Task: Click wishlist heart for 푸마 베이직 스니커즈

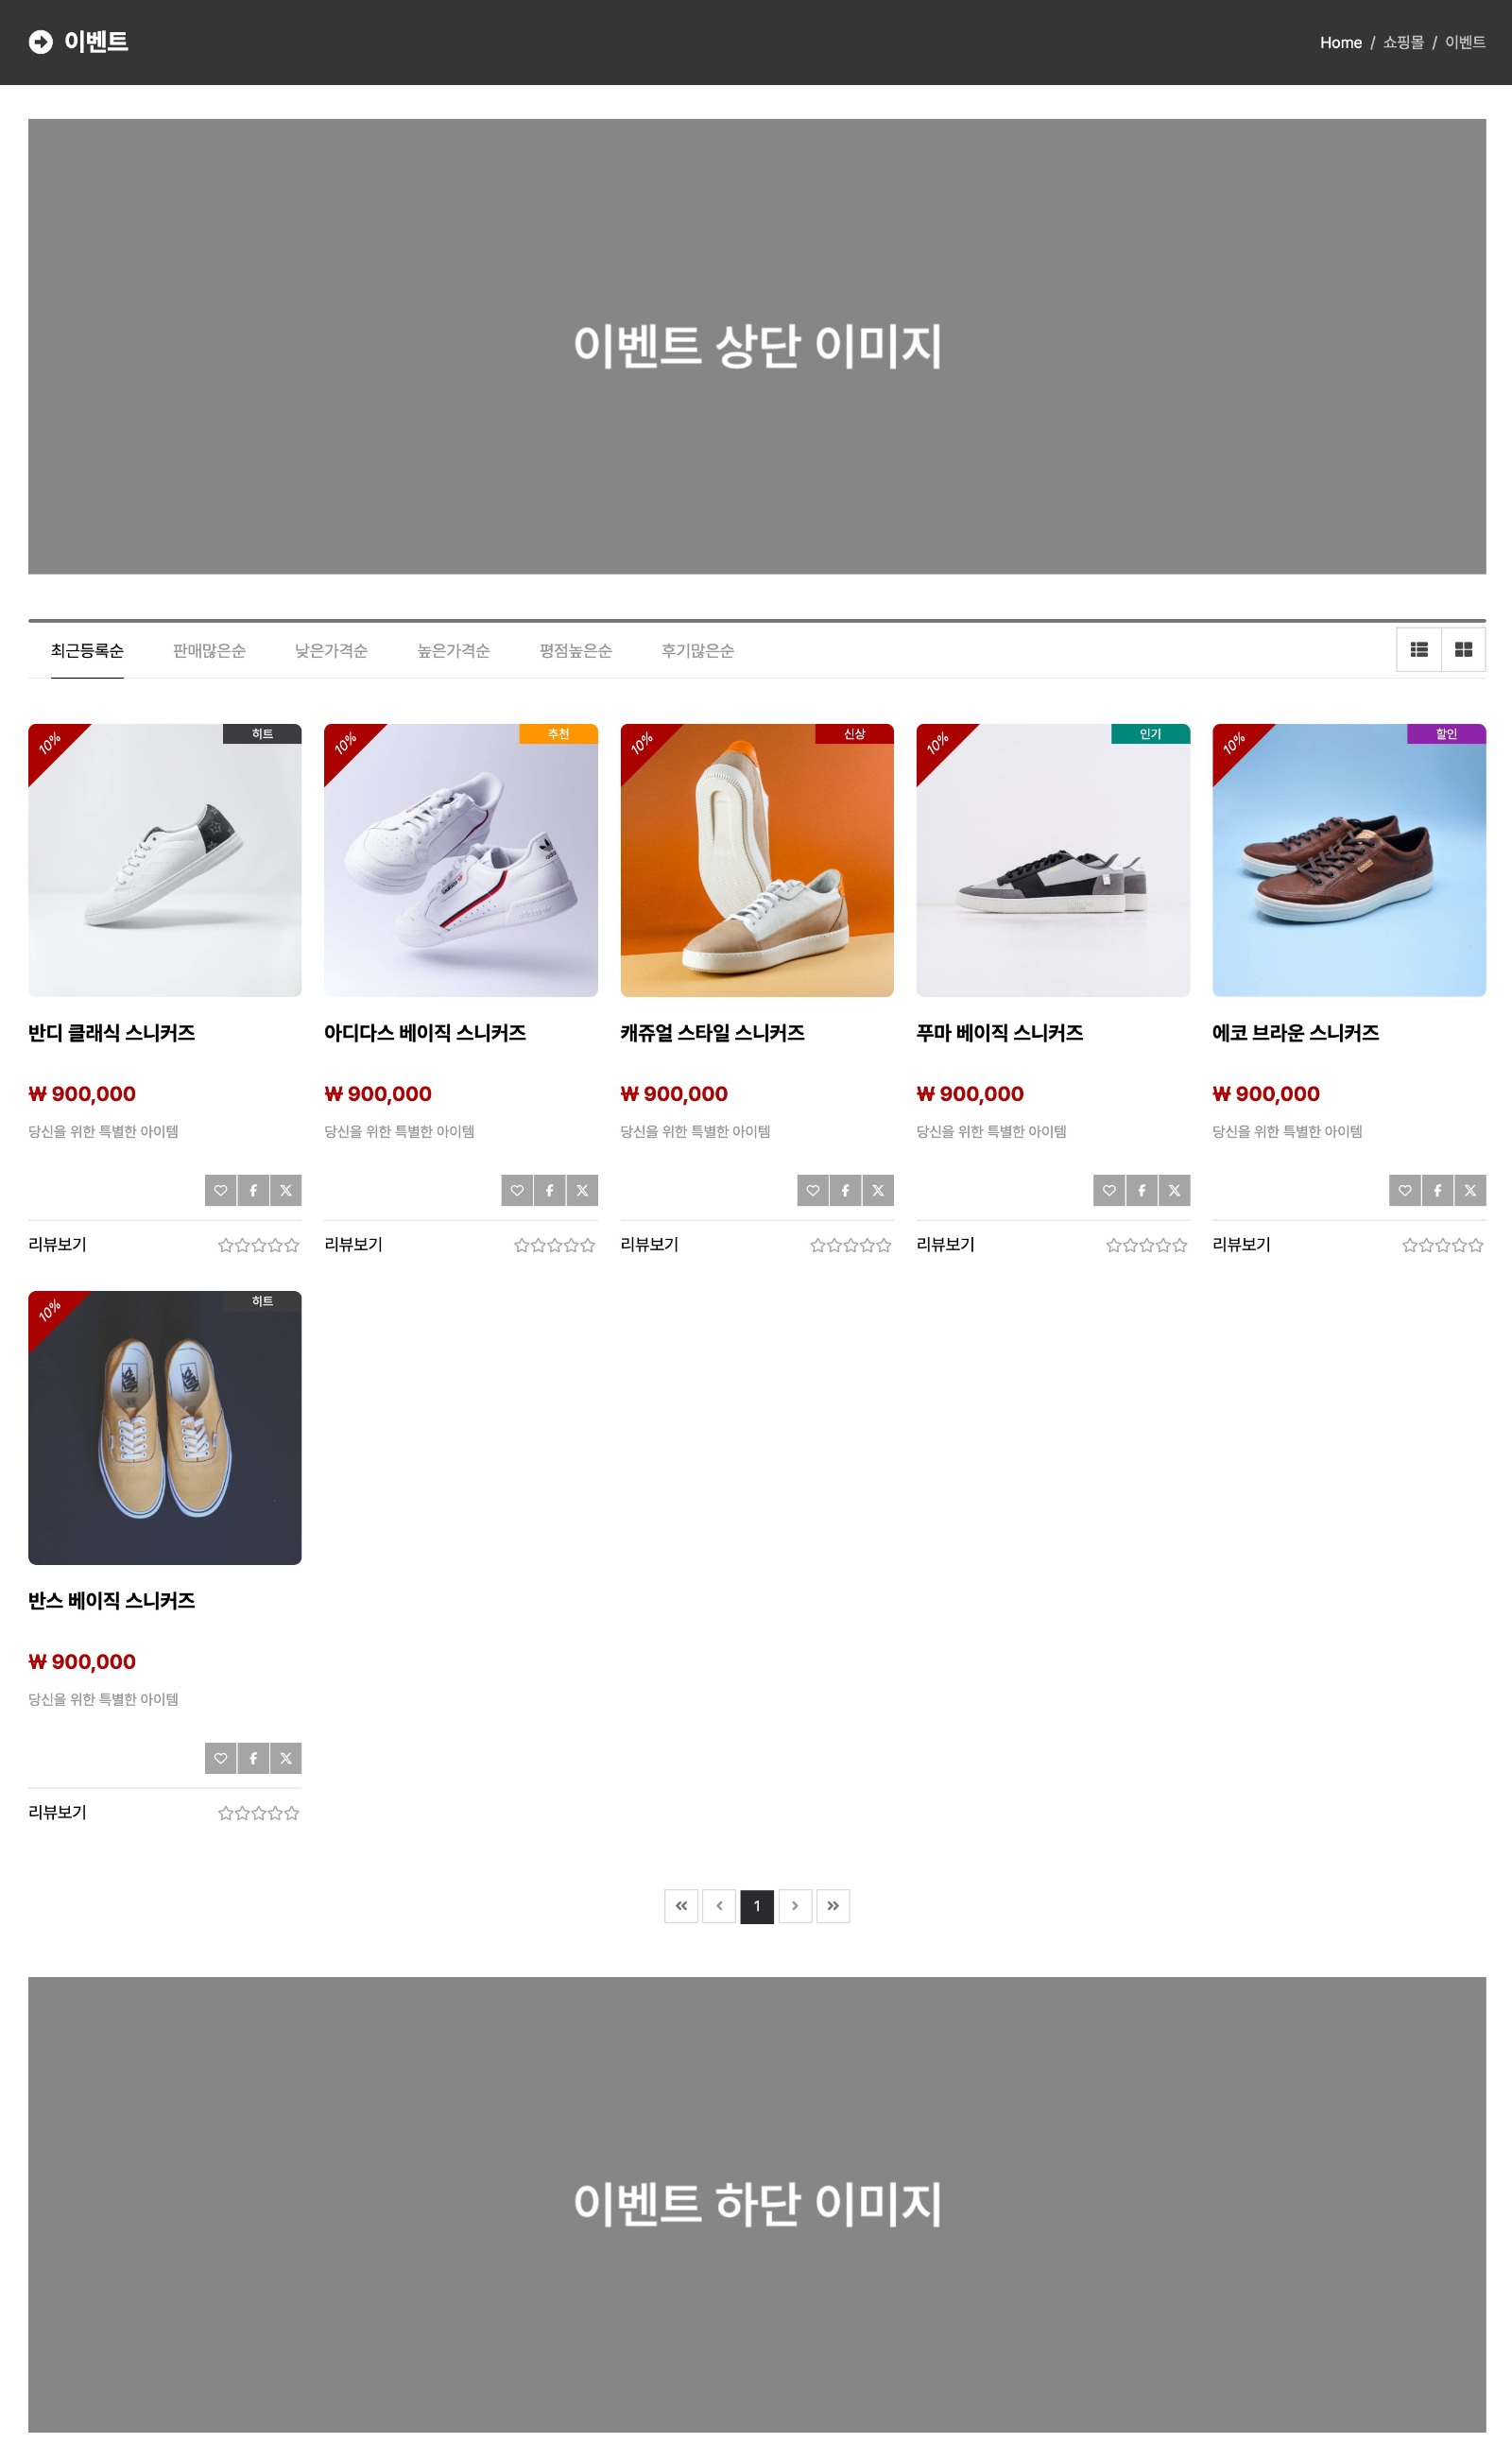Action: pos(1109,1190)
